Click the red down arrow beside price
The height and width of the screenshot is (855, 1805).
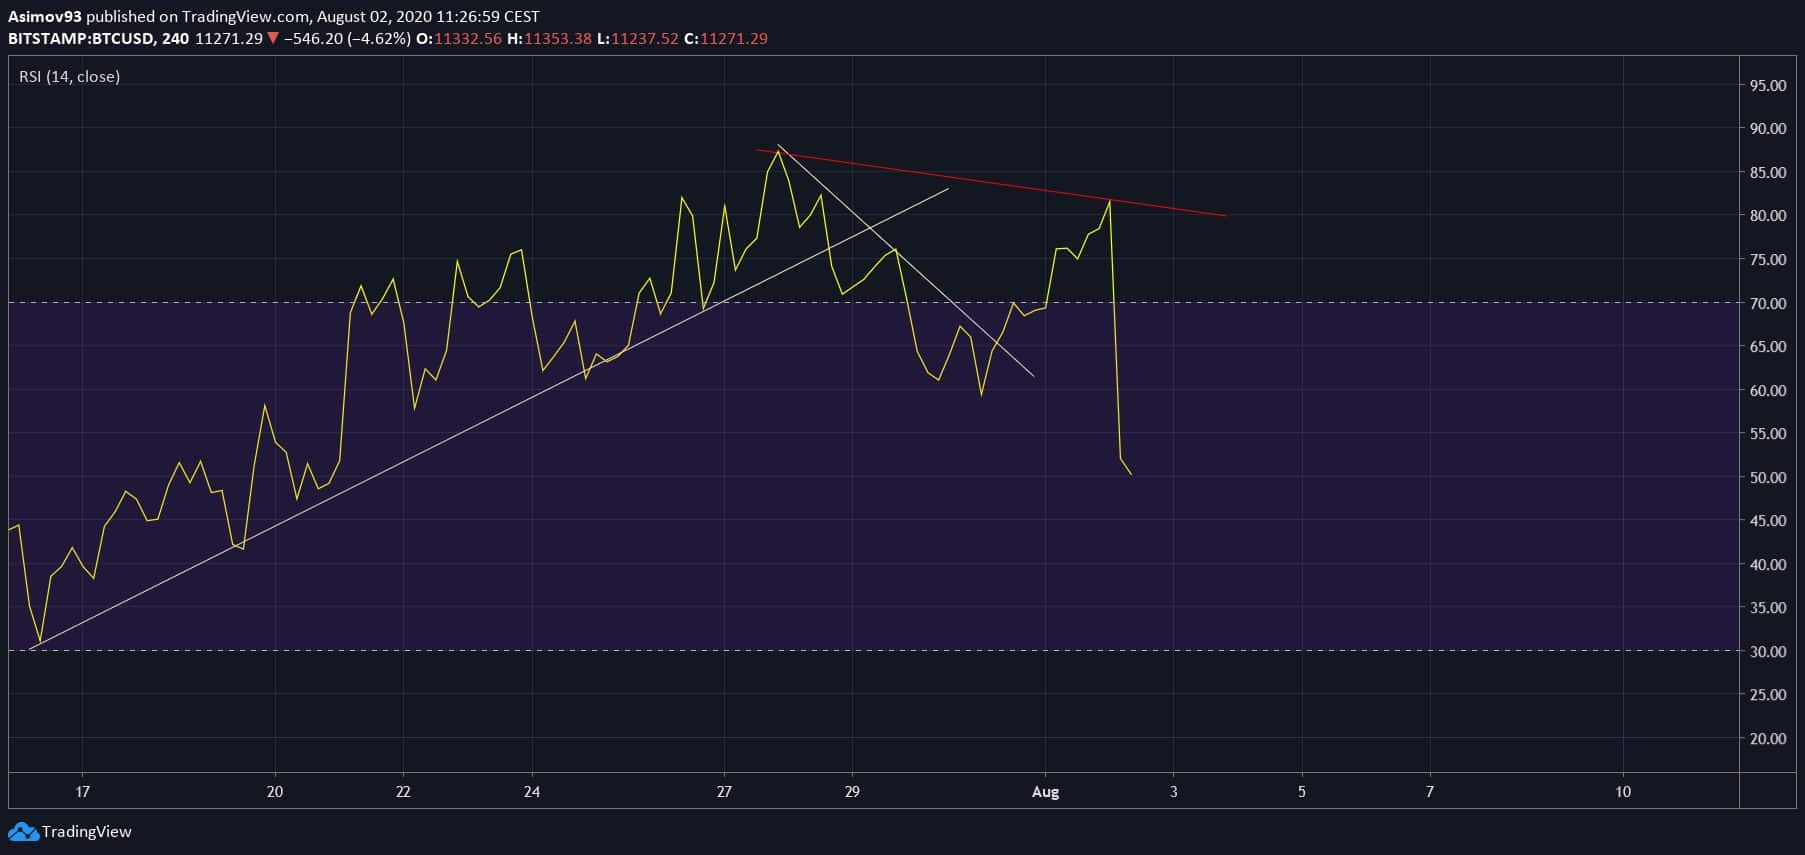coord(273,38)
